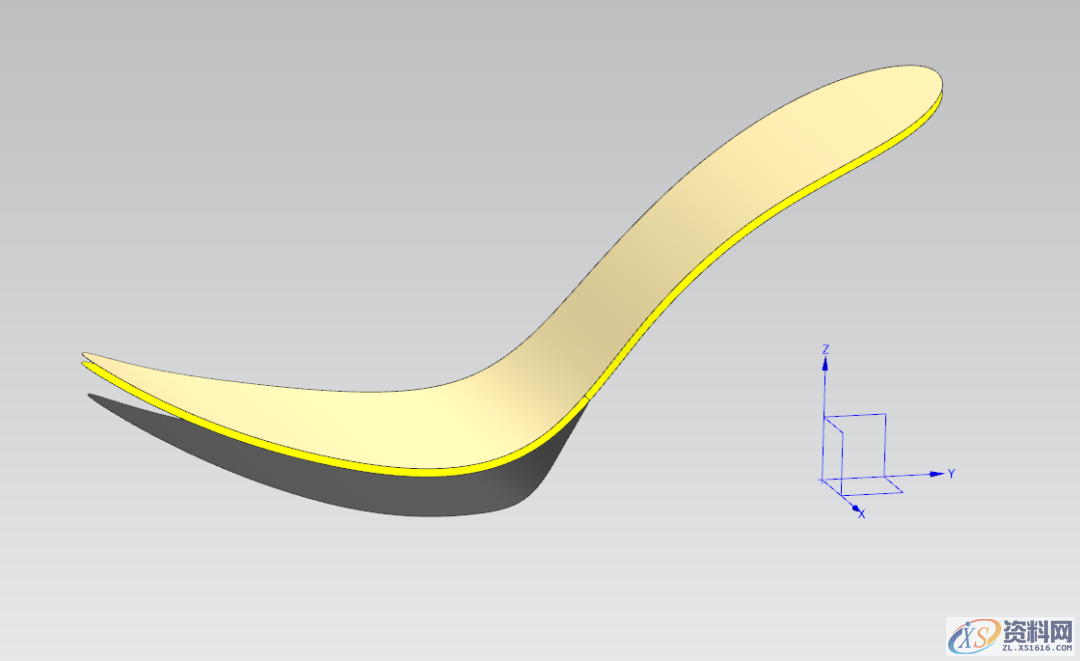The height and width of the screenshot is (661, 1080).
Task: Click the pointed toe tip of the model
Action: (86, 355)
